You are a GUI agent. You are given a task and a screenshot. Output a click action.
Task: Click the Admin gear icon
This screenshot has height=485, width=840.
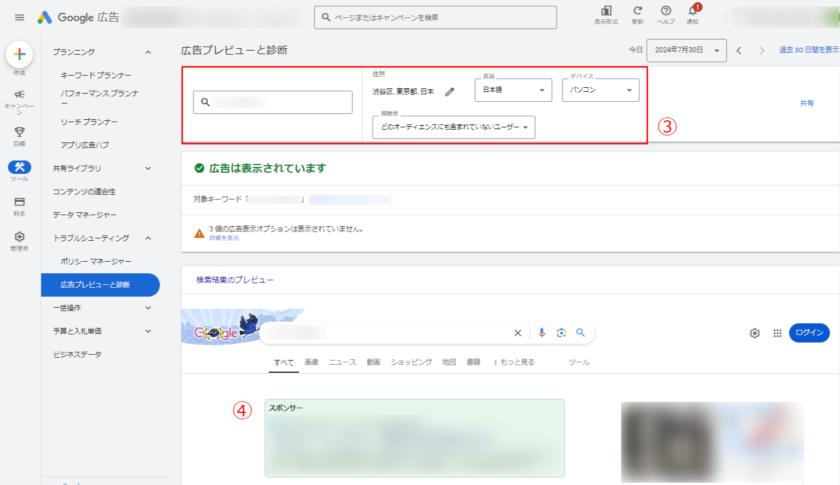19,237
